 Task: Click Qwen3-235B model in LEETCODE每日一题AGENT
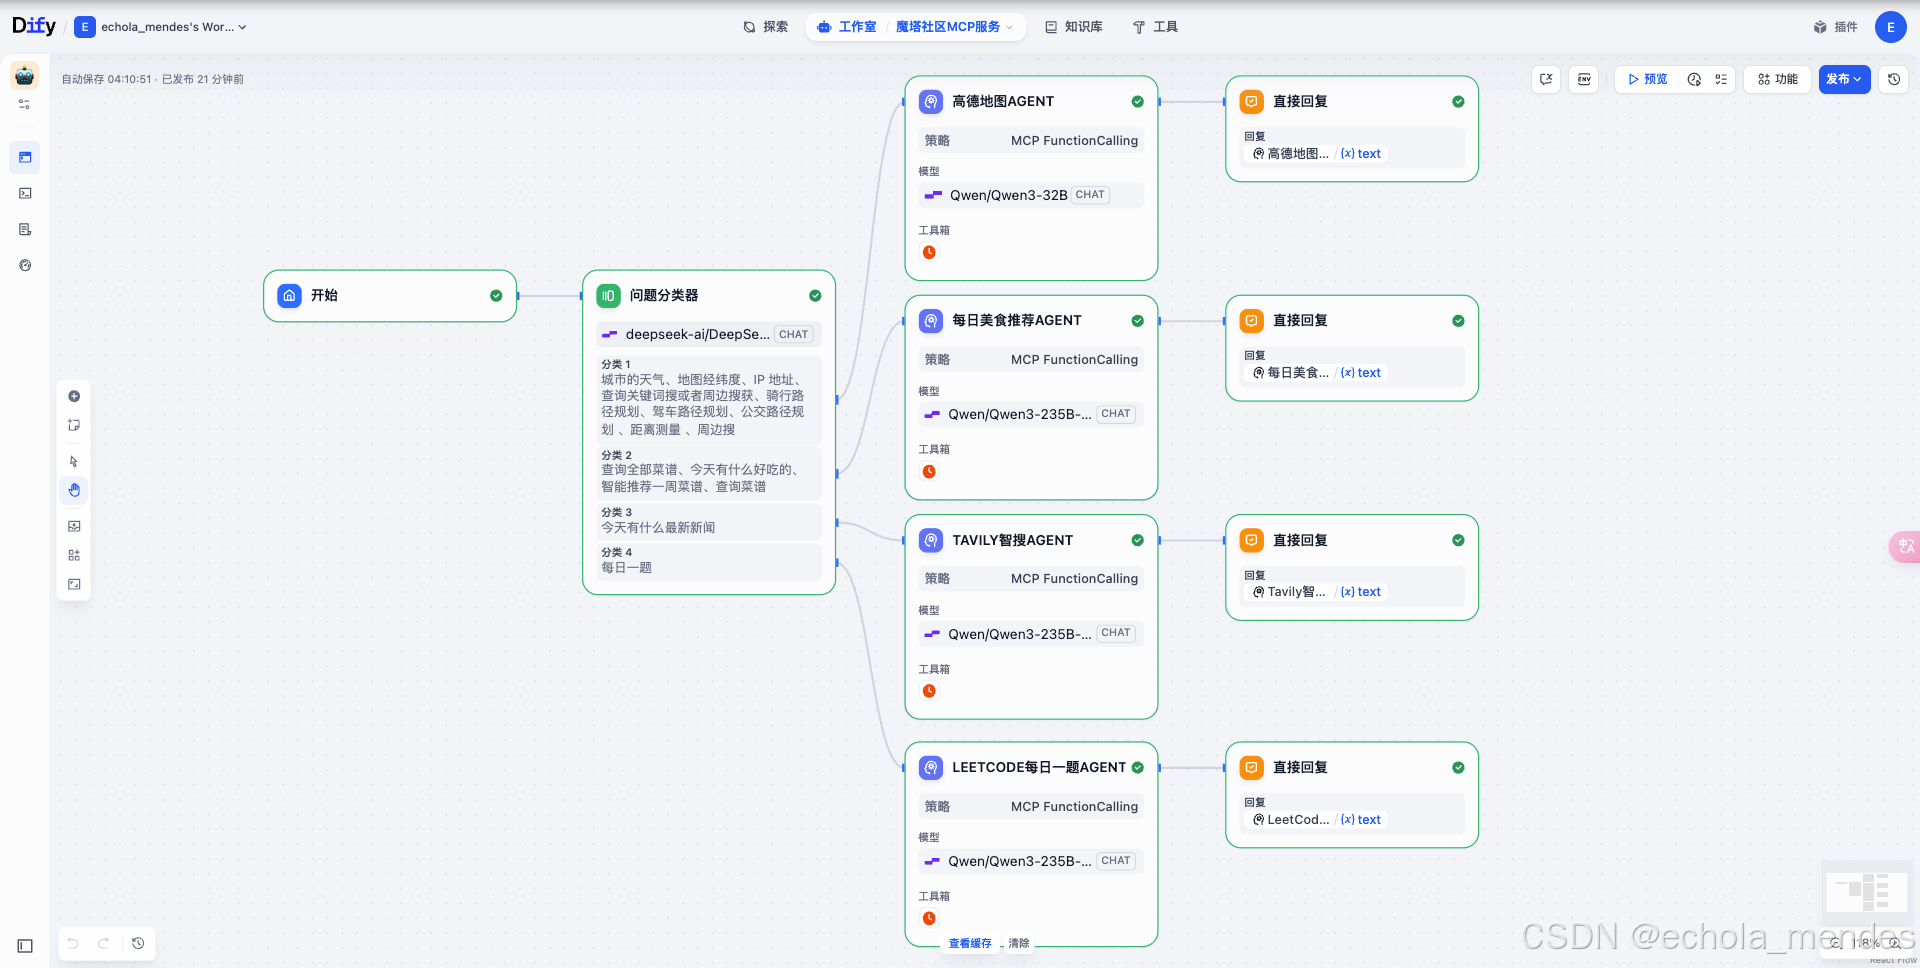click(x=1031, y=861)
